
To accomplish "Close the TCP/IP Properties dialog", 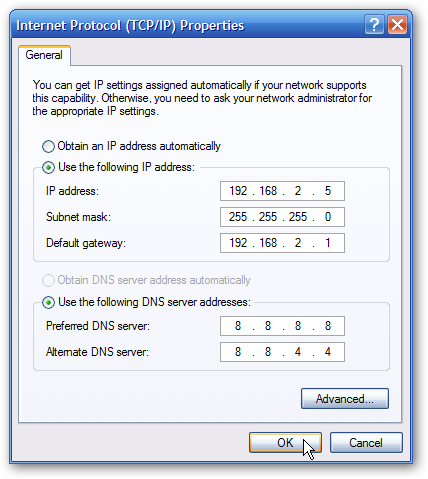I will (397, 25).
